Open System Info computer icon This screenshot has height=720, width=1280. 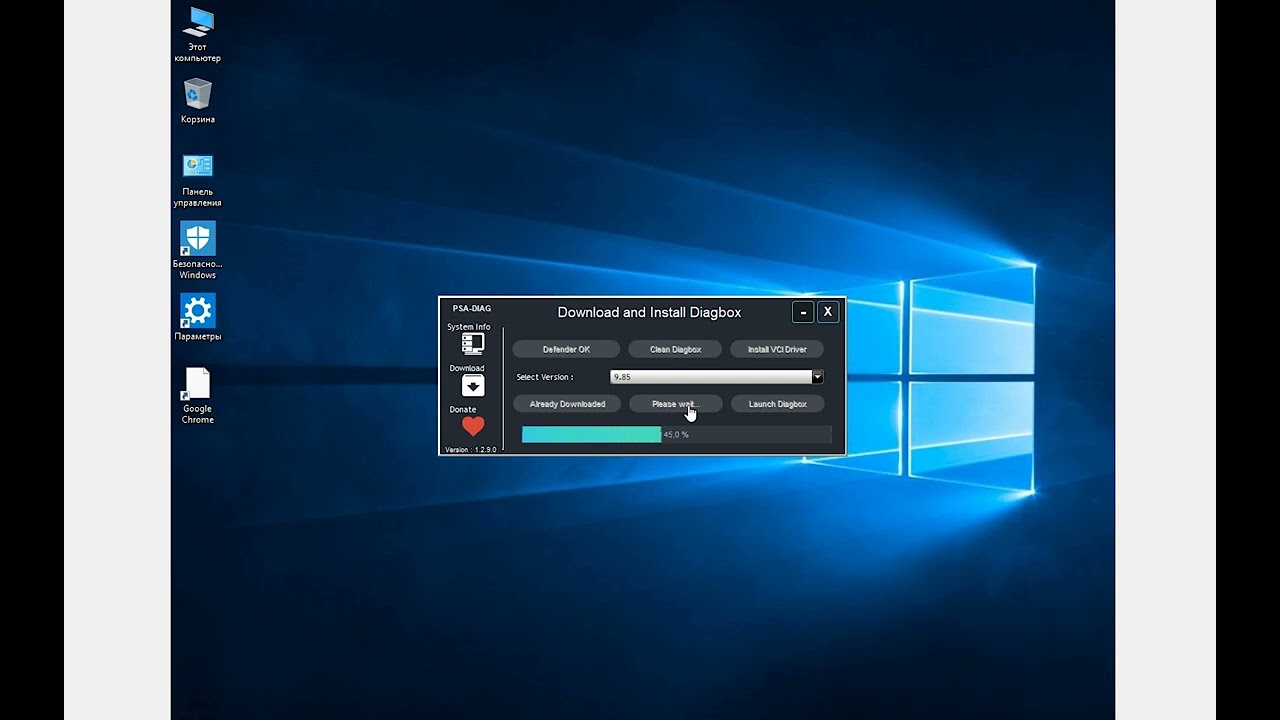pyautogui.click(x=472, y=344)
